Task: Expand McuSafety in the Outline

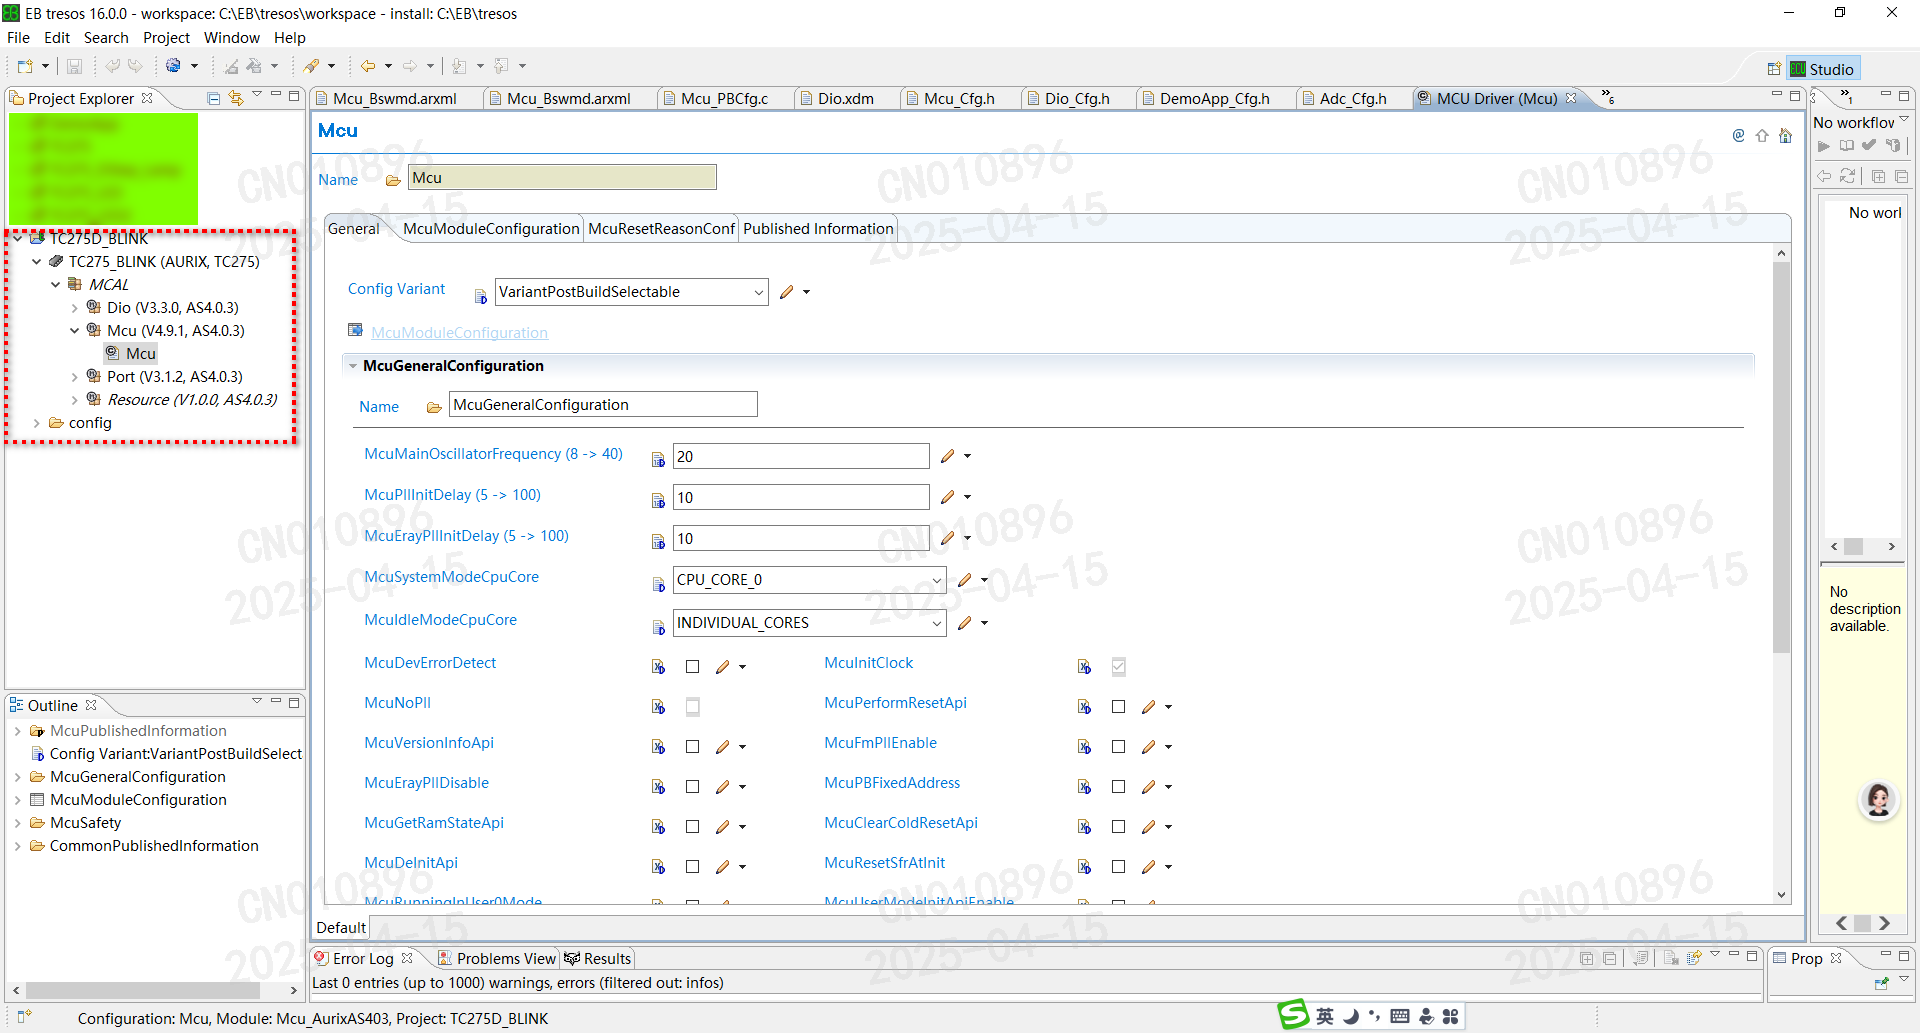Action: coord(17,823)
